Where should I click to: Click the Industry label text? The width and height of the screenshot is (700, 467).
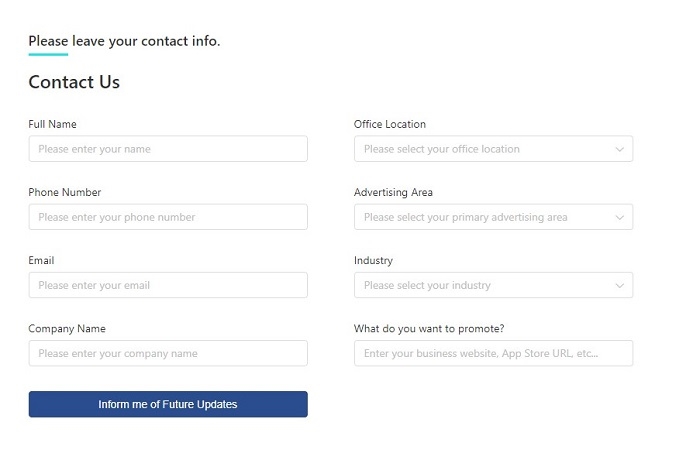point(373,260)
